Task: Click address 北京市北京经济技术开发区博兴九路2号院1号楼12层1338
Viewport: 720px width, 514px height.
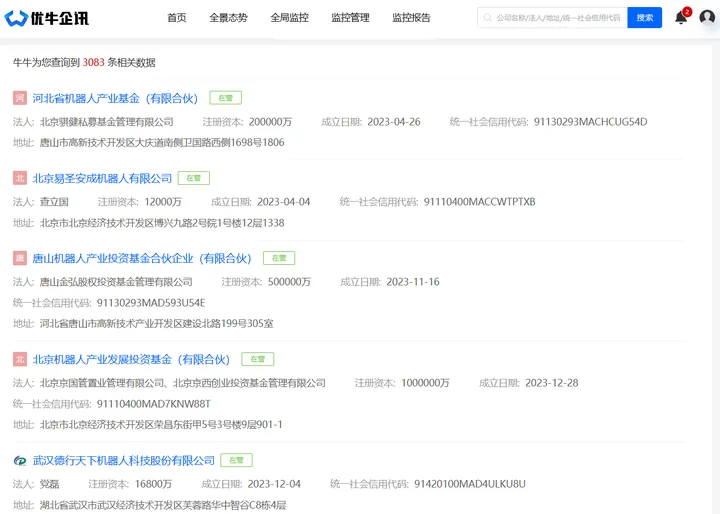Action: point(162,223)
